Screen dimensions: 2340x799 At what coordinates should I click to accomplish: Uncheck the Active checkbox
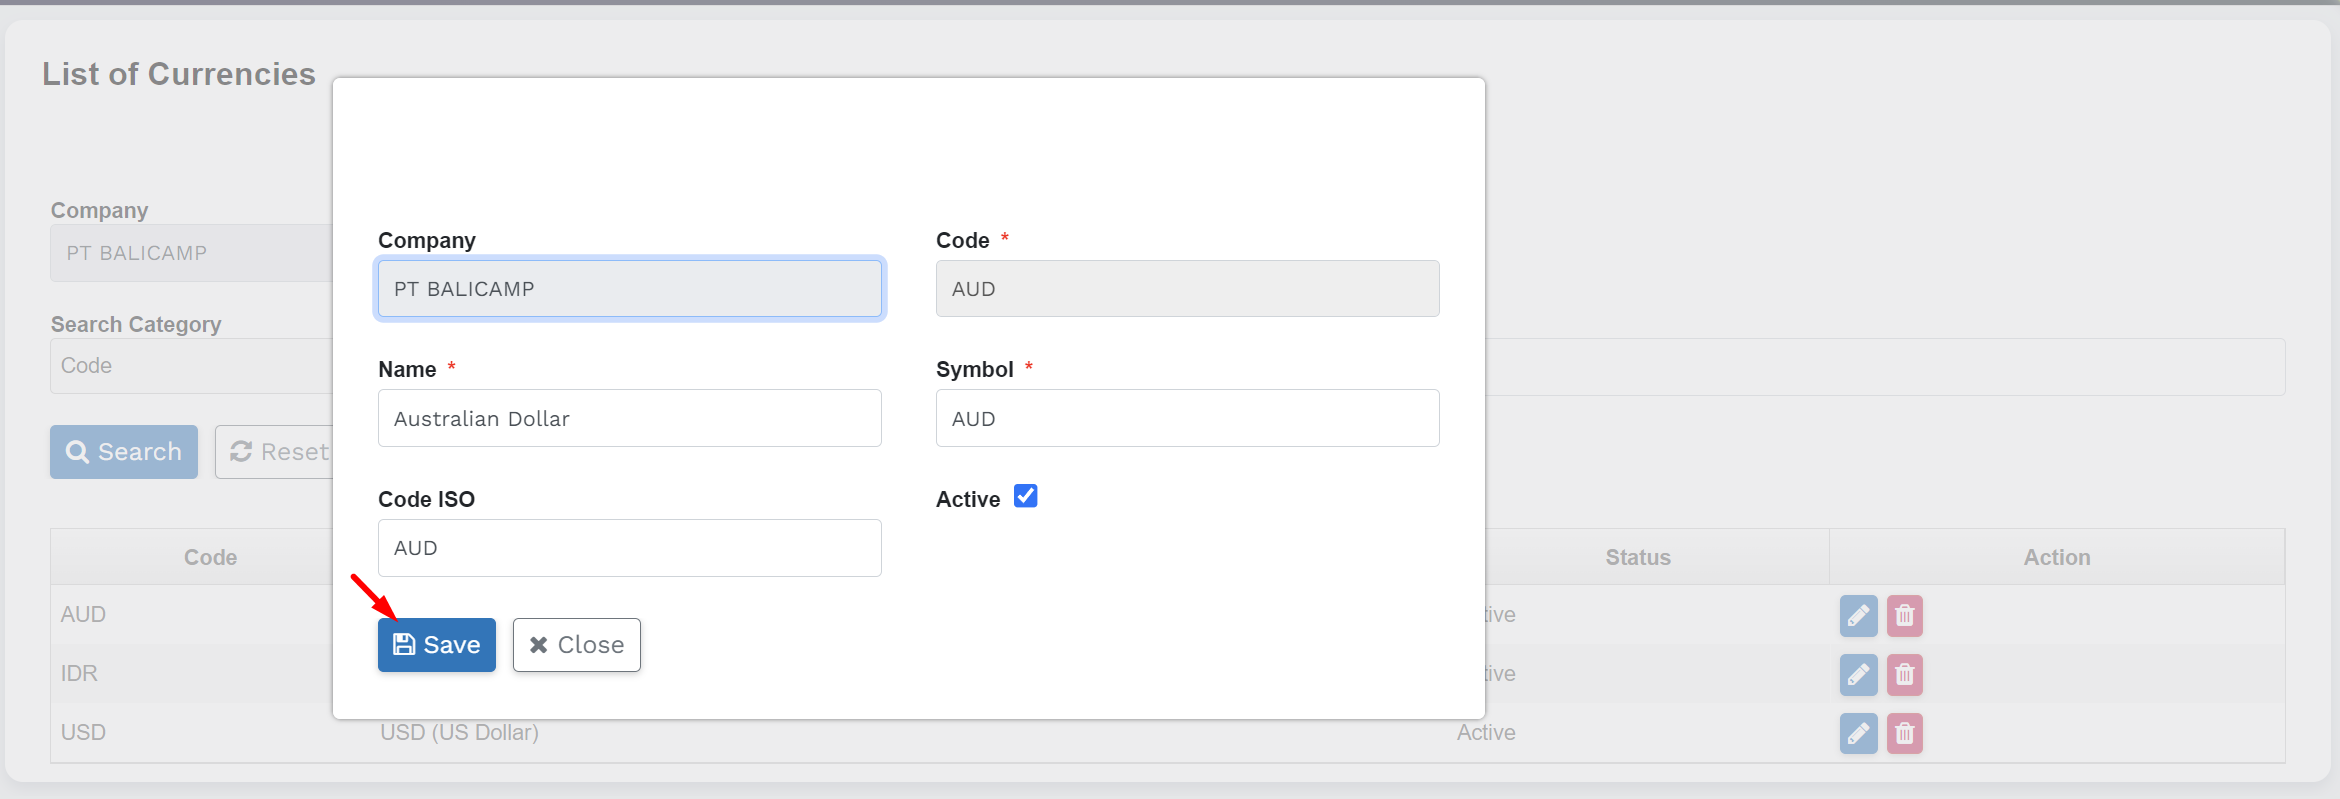pos(1025,497)
